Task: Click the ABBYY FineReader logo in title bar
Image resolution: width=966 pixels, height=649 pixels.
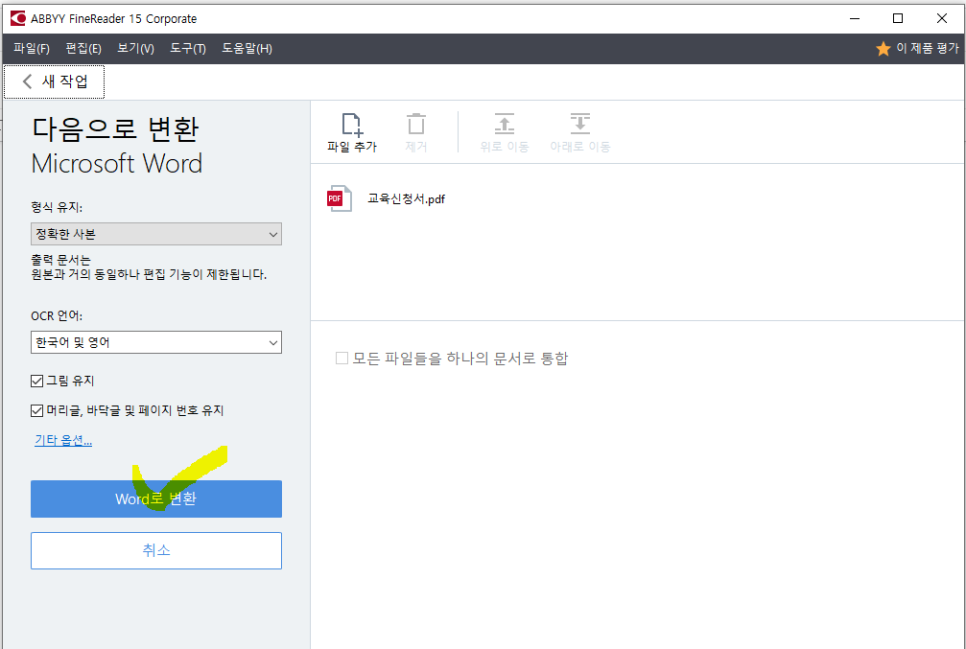Action: [x=18, y=18]
